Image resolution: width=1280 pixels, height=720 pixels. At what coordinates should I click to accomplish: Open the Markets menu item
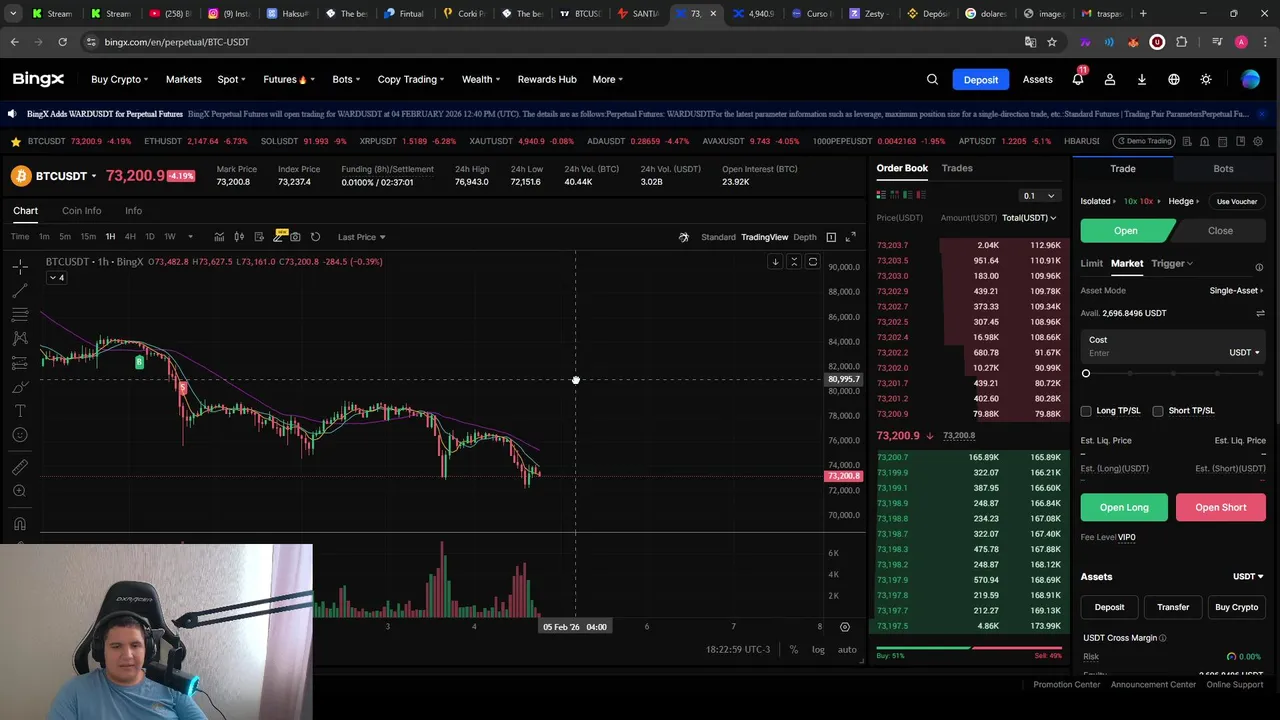coord(183,79)
